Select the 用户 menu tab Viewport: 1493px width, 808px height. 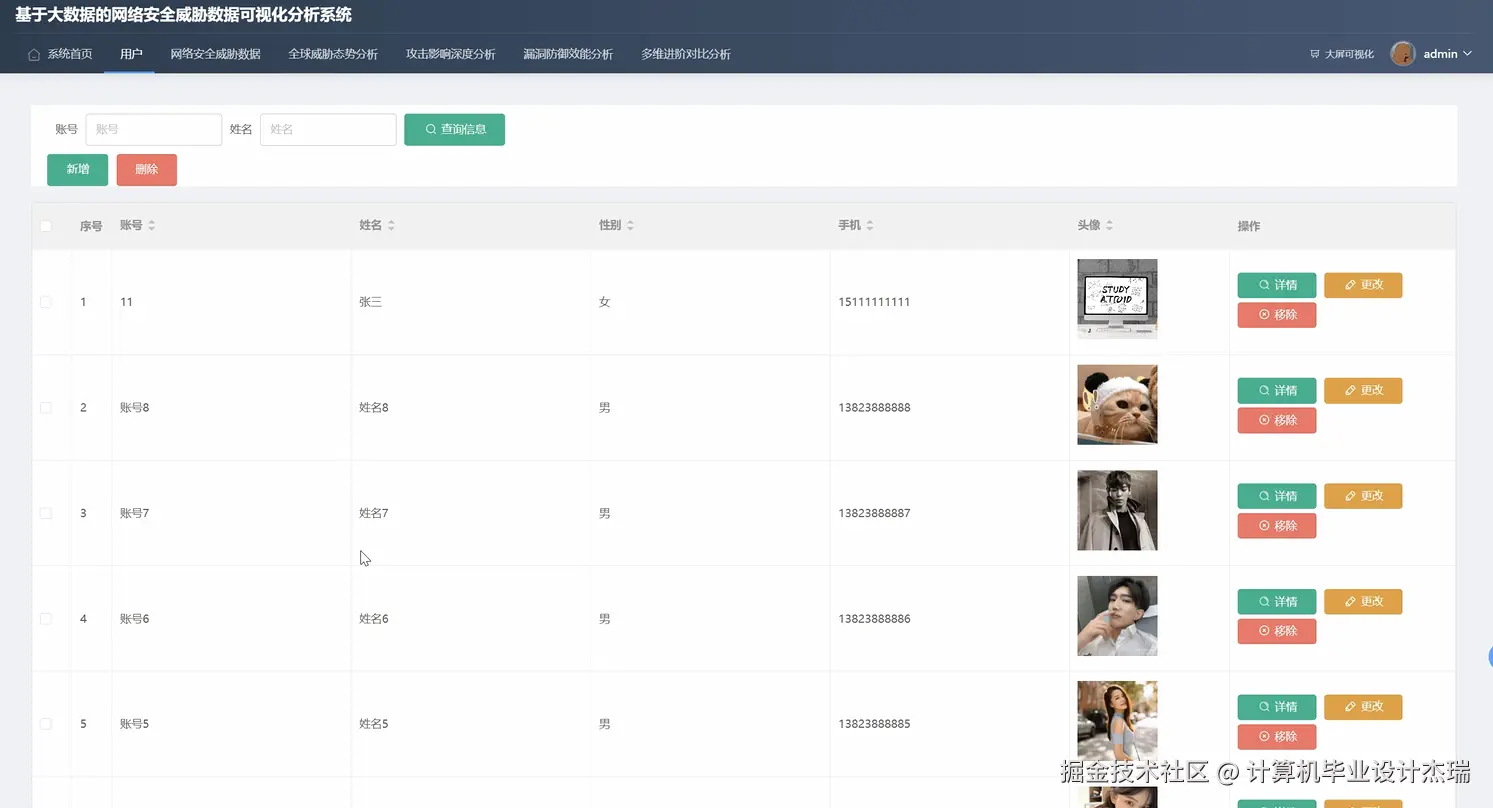click(131, 54)
